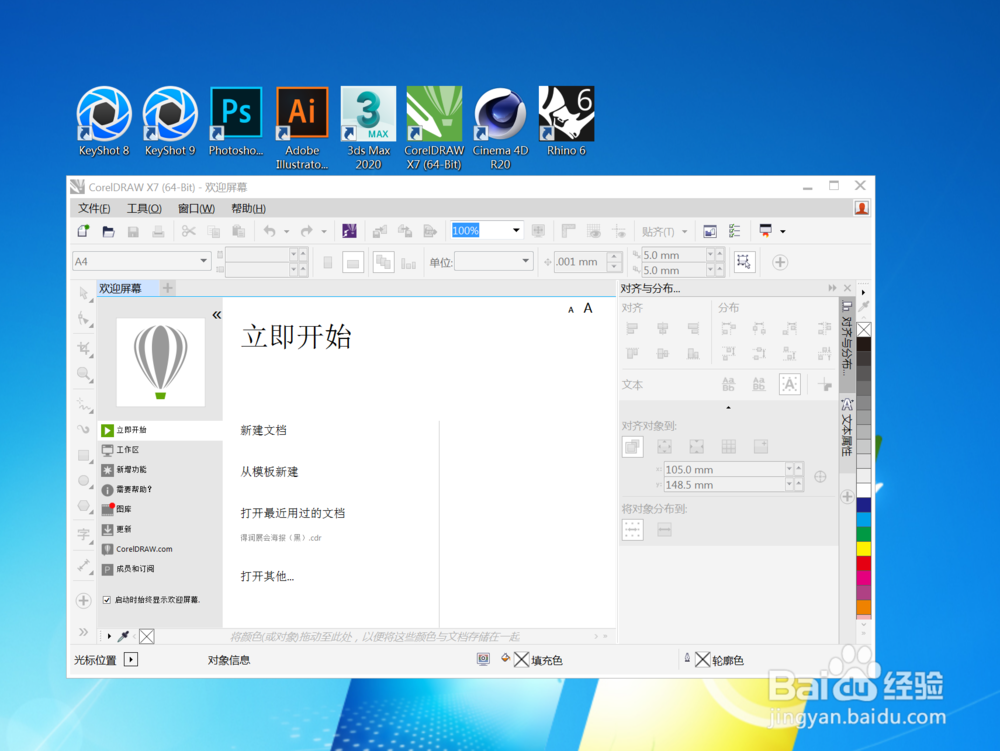Select the red swatch in palette
The width and height of the screenshot is (1000, 751).
pos(864,564)
